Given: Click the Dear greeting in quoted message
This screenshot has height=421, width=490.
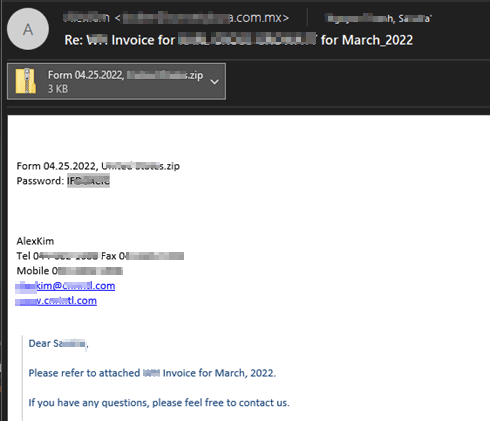Looking at the screenshot, I should coord(58,343).
